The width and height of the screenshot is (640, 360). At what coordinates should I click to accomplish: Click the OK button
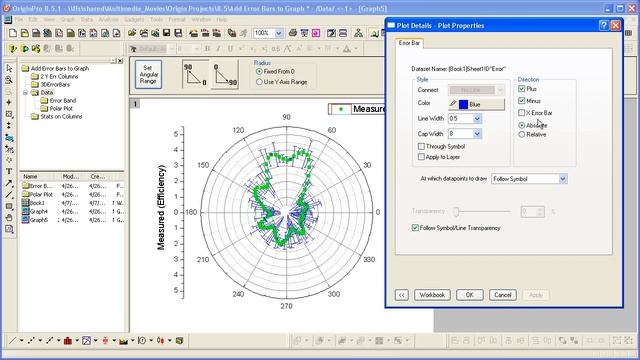tap(469, 295)
